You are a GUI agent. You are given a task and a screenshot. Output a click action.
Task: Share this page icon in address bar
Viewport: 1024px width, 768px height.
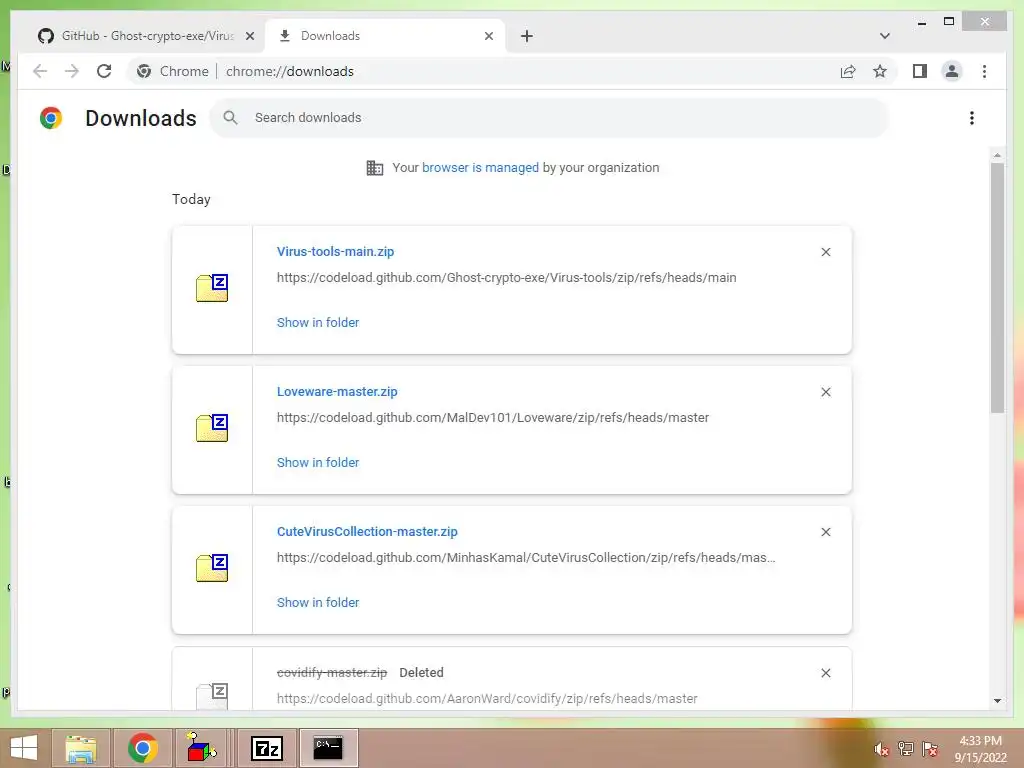(848, 71)
